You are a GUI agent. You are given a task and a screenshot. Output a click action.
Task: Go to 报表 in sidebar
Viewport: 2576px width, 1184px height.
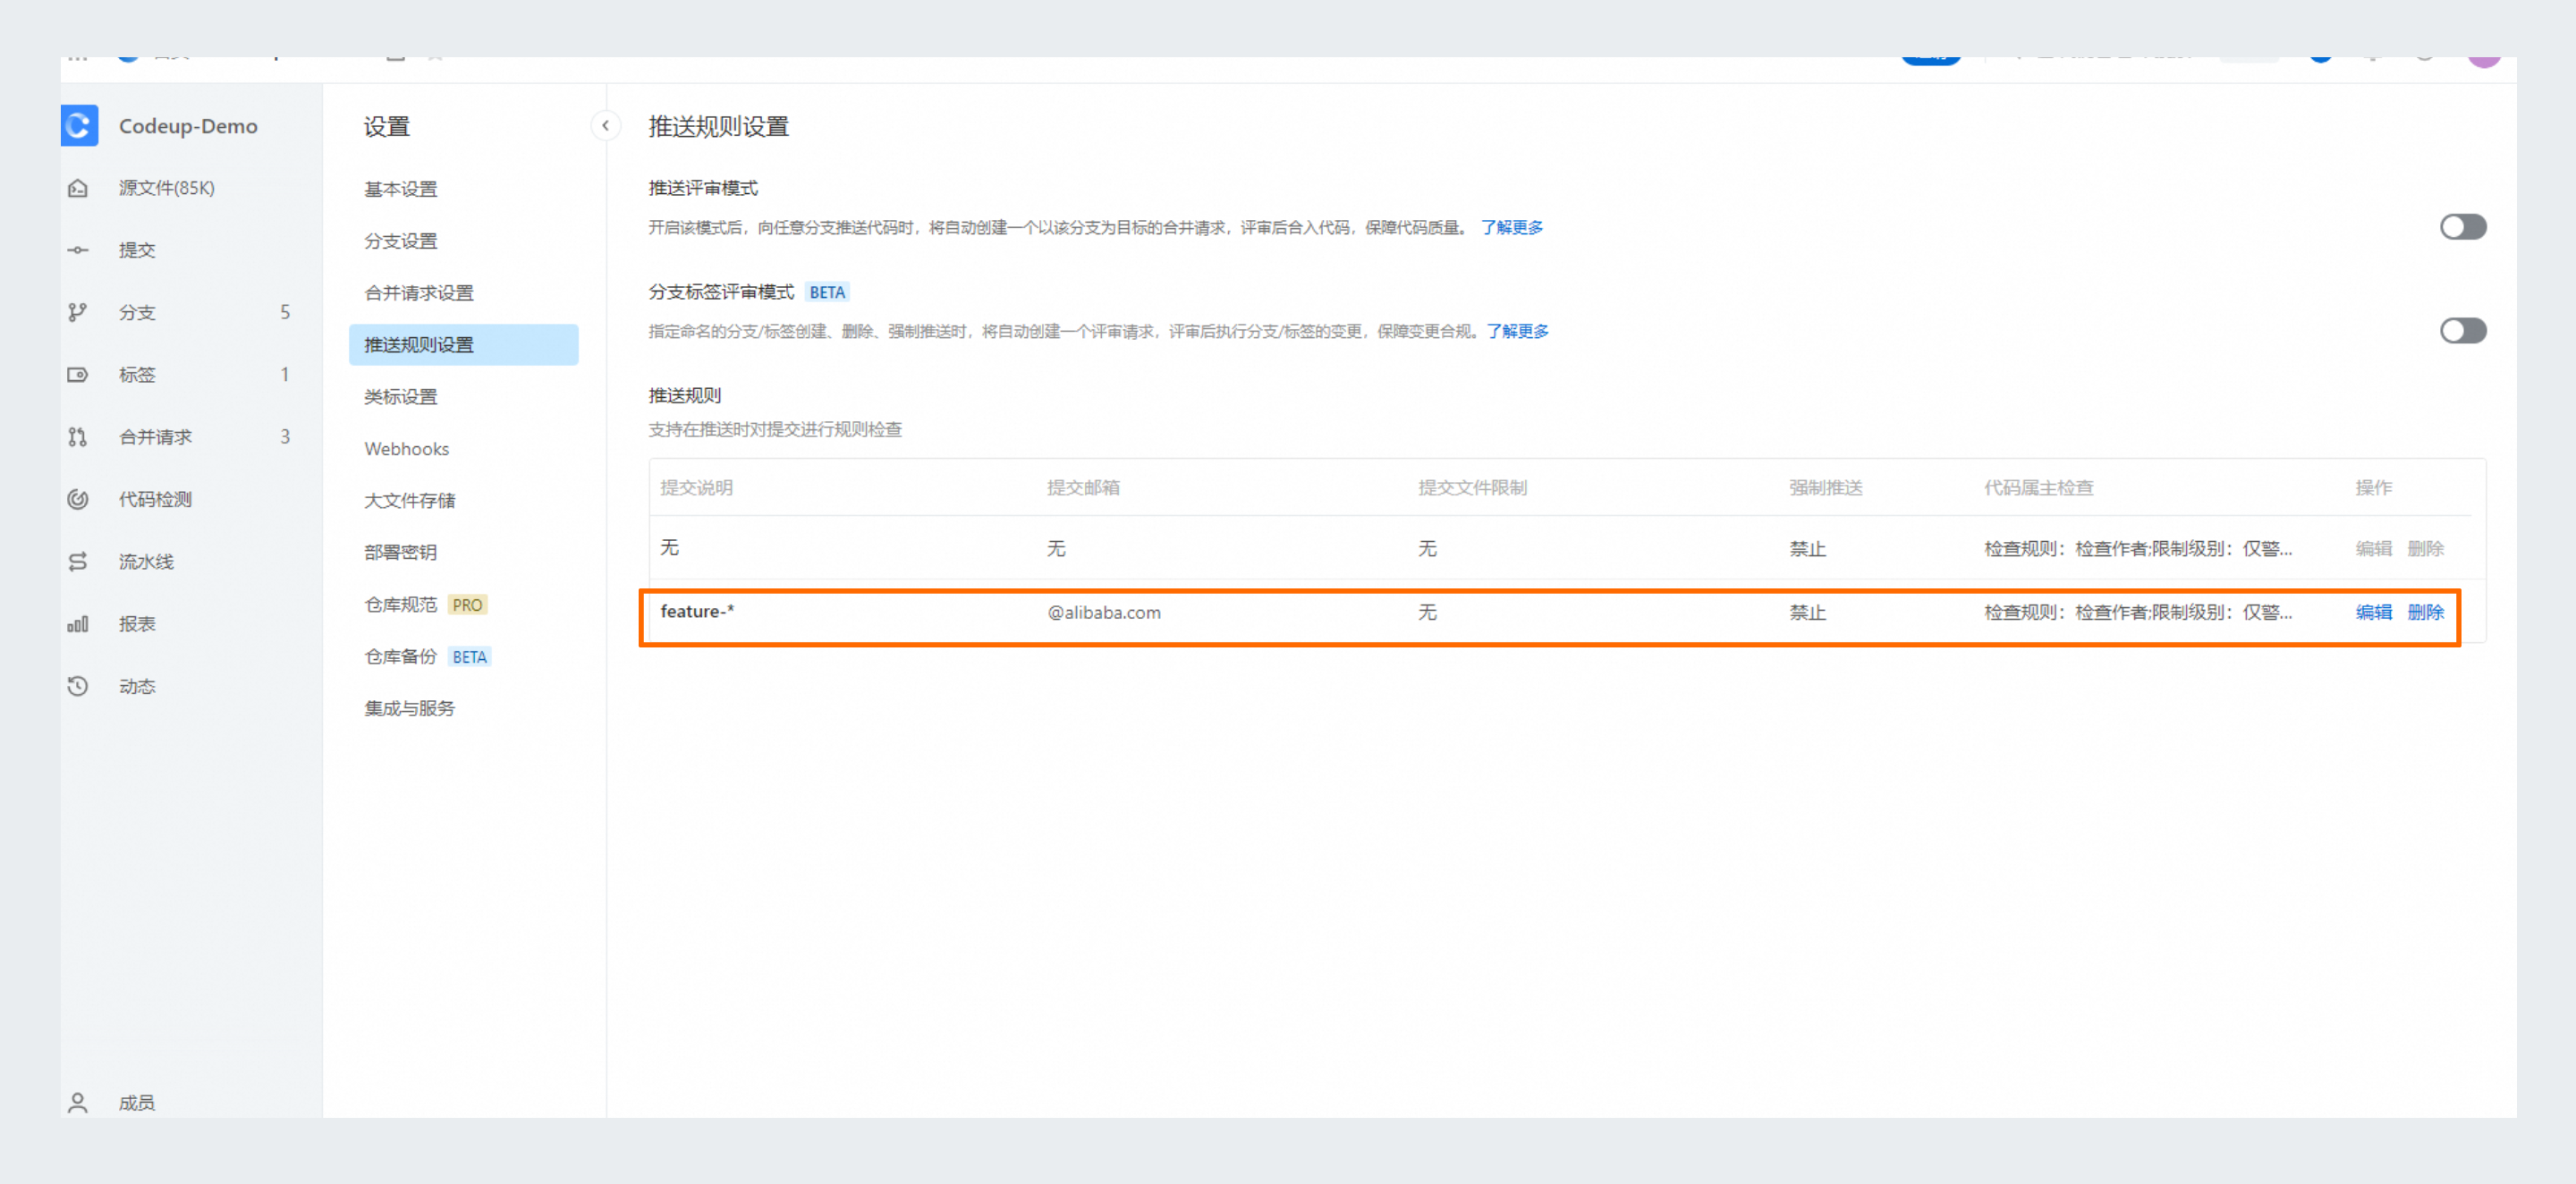point(137,624)
